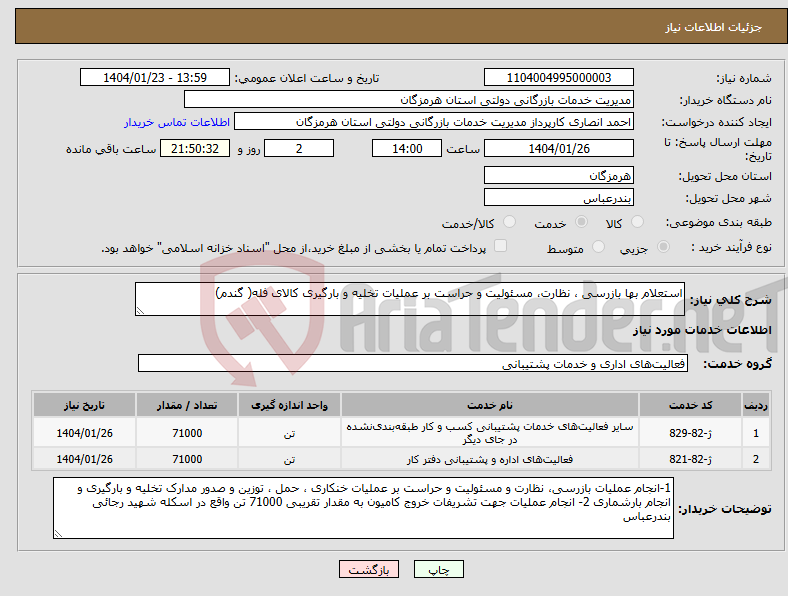Viewport: 788px width, 596px height.
Task: Click the row number 1 cell
Action: click(756, 433)
